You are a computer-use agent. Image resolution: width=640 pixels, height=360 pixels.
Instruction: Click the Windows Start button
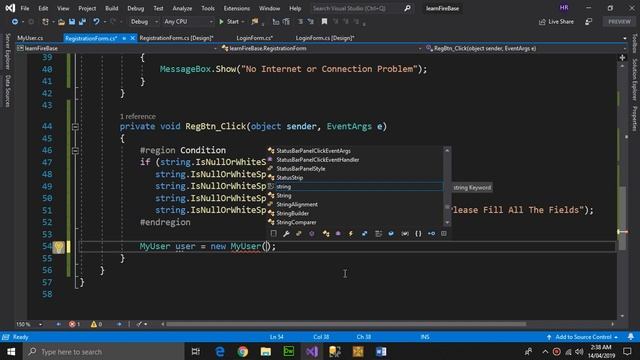click(x=11, y=351)
